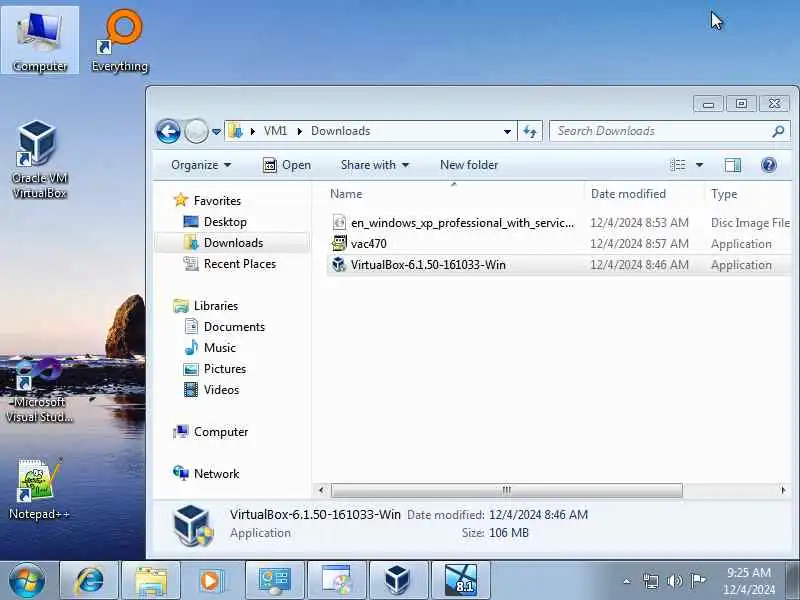Select Network in the navigation pane
The image size is (800, 600).
[216, 473]
